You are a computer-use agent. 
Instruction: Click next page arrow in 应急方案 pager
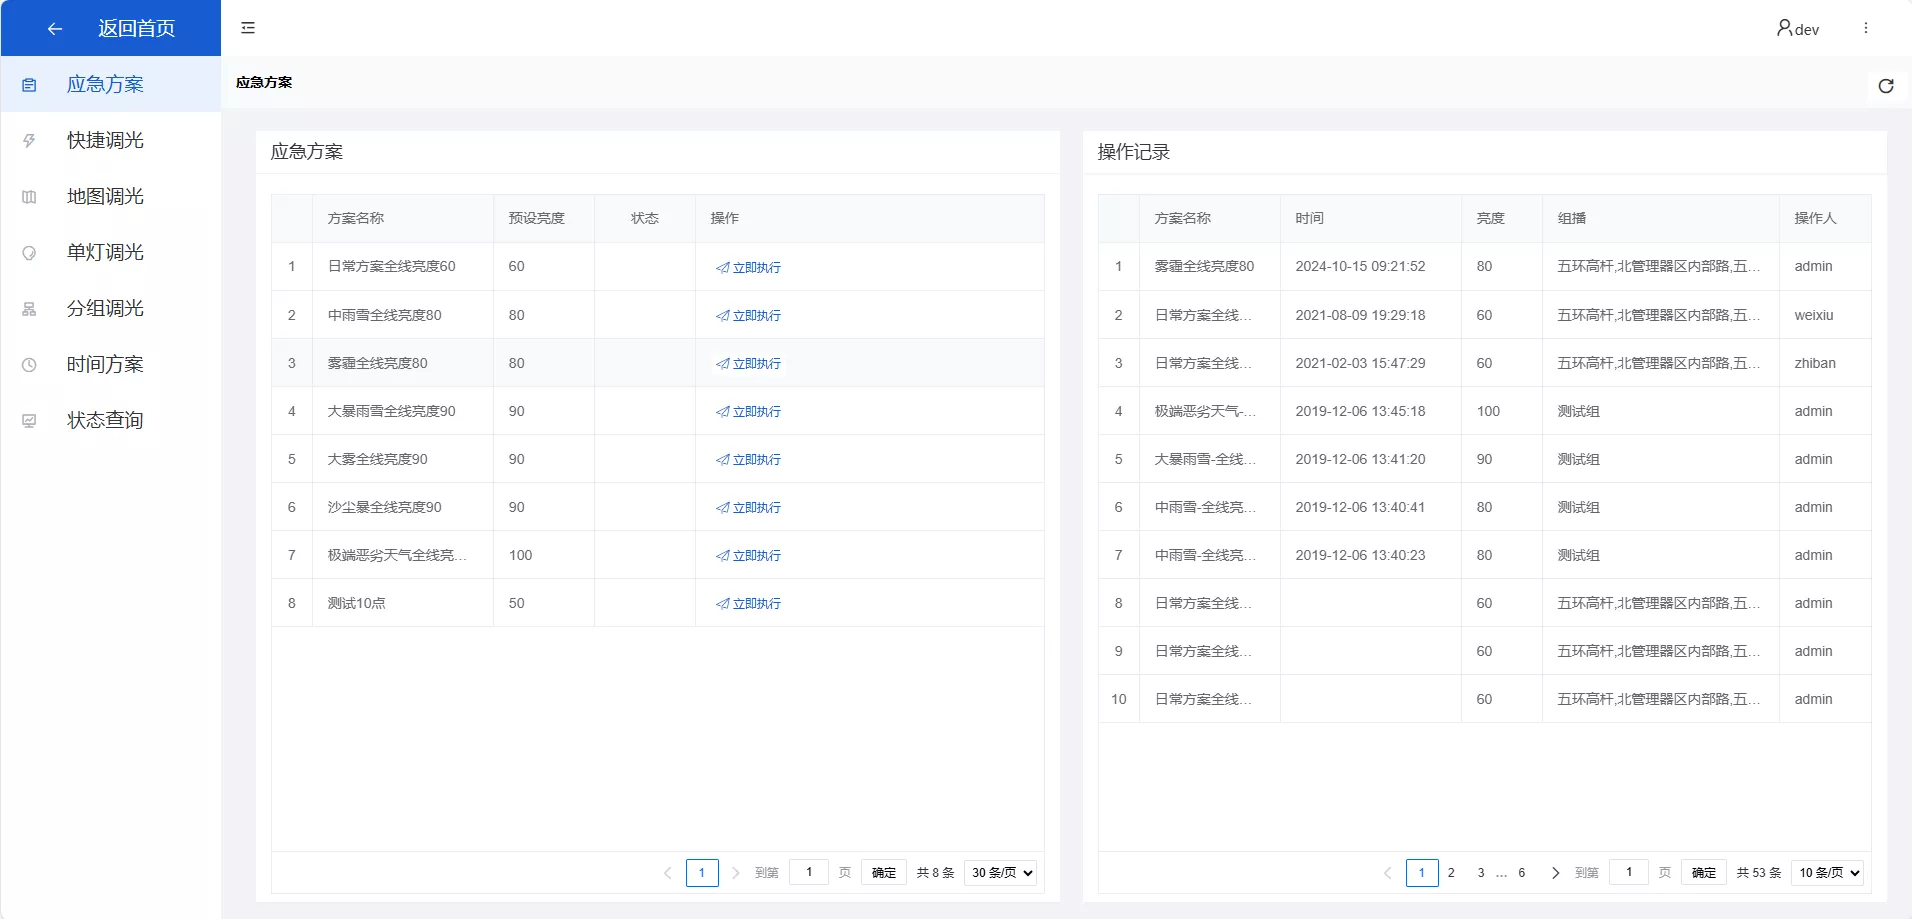point(736,873)
